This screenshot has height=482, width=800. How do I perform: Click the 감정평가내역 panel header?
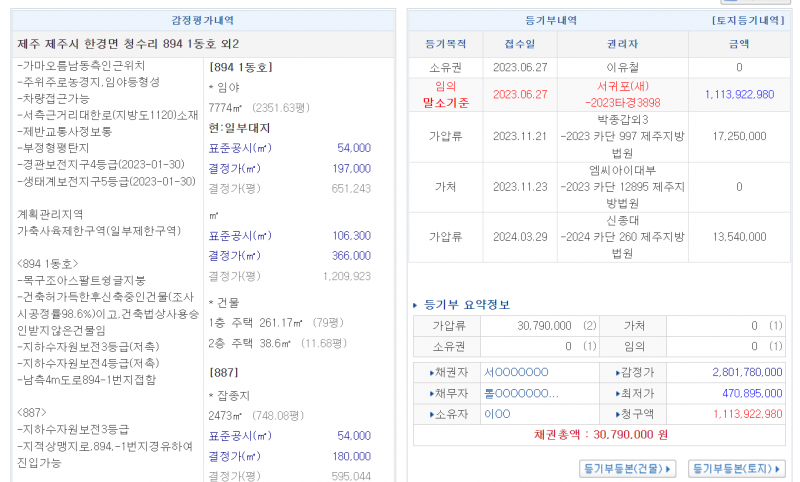pos(203,20)
